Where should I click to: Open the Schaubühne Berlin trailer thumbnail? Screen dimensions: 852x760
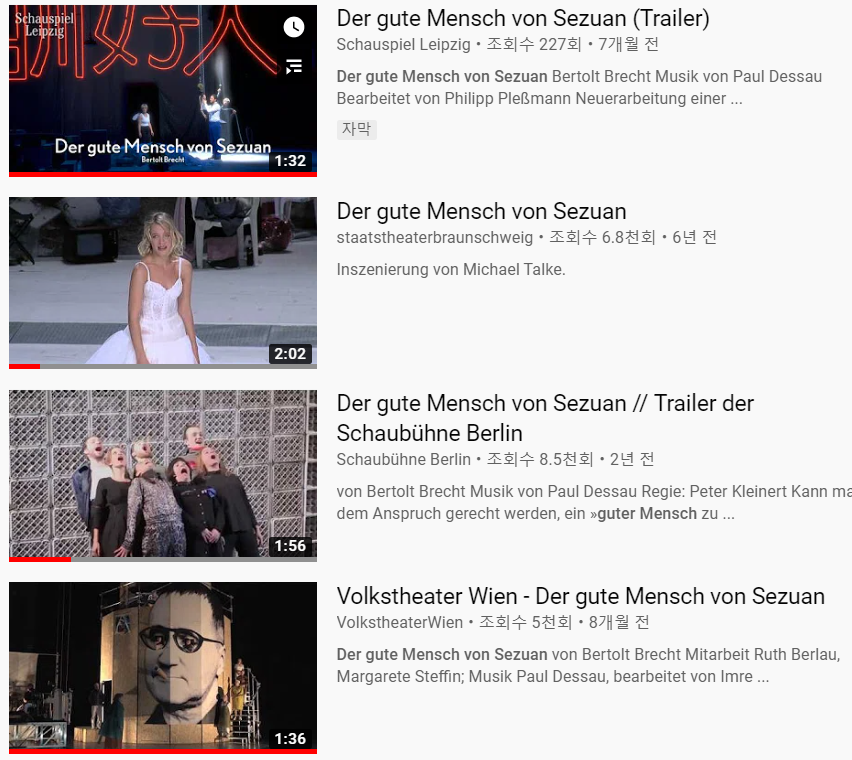(x=162, y=475)
